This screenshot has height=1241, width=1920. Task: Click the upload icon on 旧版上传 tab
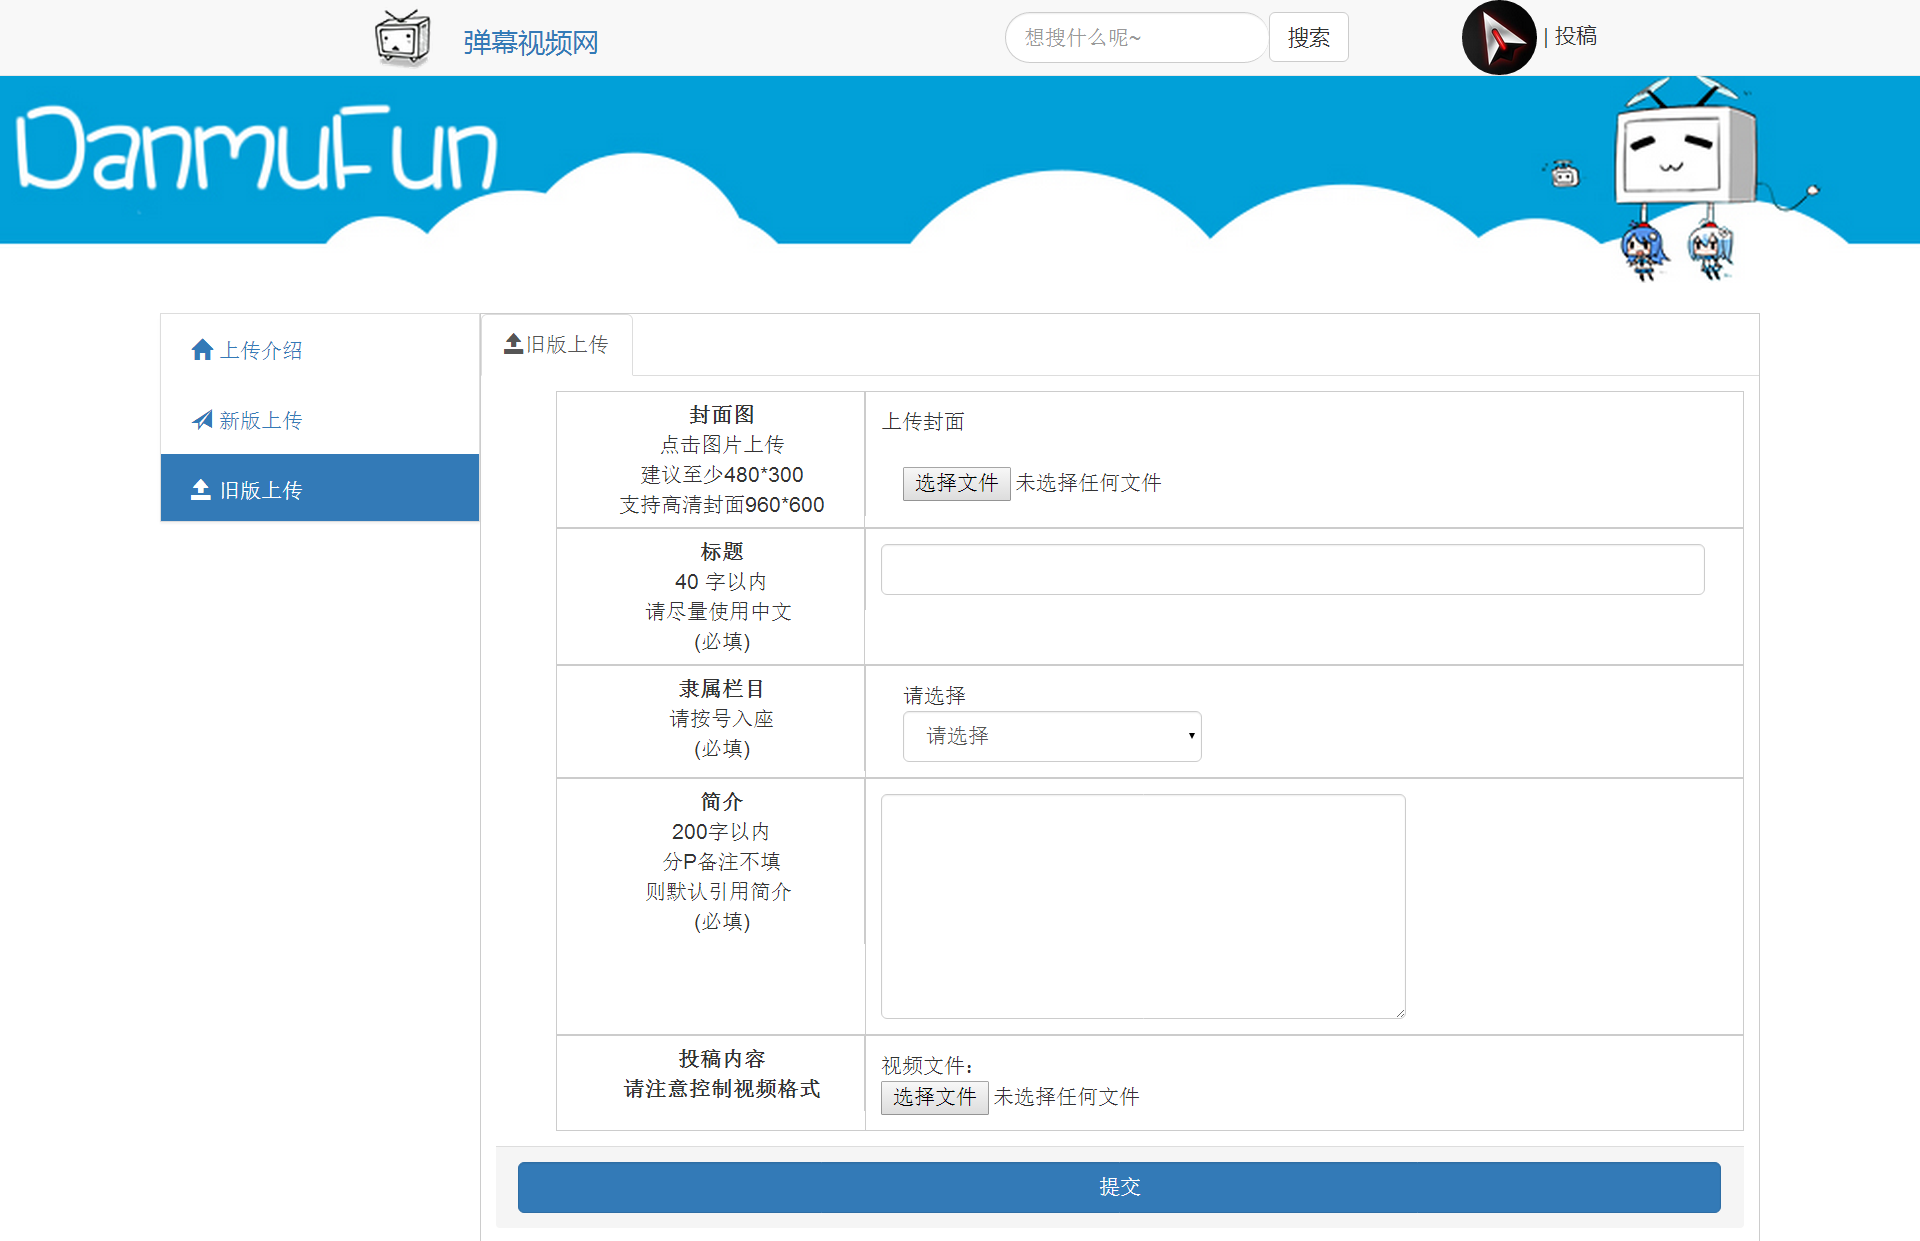[x=513, y=344]
